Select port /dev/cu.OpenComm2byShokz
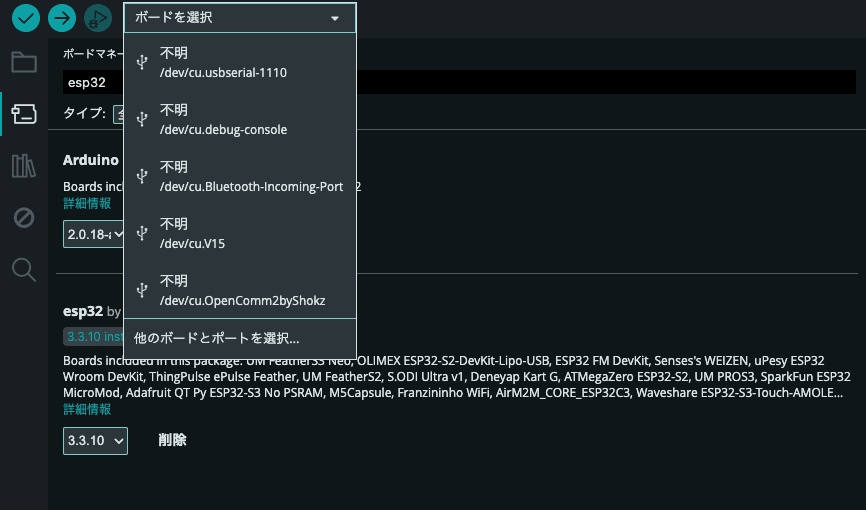Viewport: 866px width, 510px height. [x=240, y=290]
